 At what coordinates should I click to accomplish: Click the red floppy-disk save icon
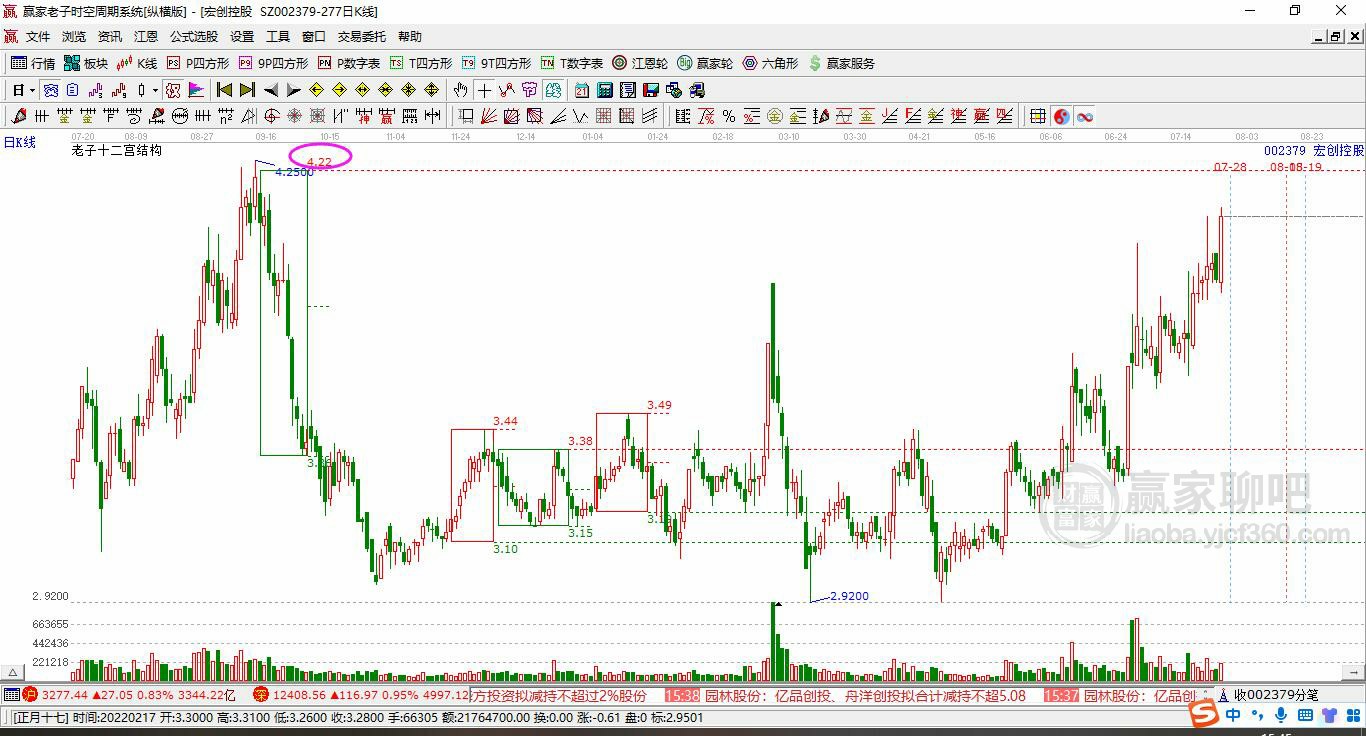coord(650,90)
